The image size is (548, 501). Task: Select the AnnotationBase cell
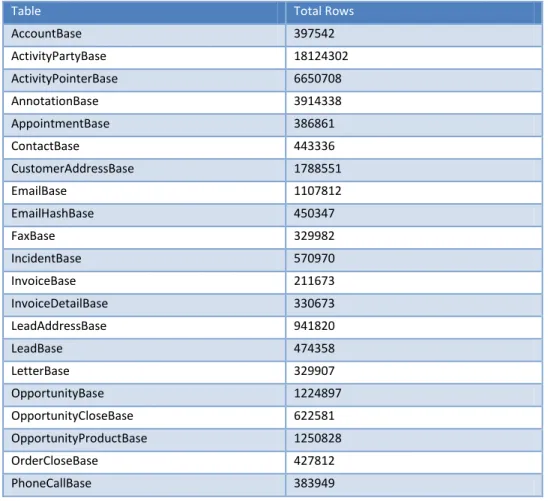[x=144, y=102]
